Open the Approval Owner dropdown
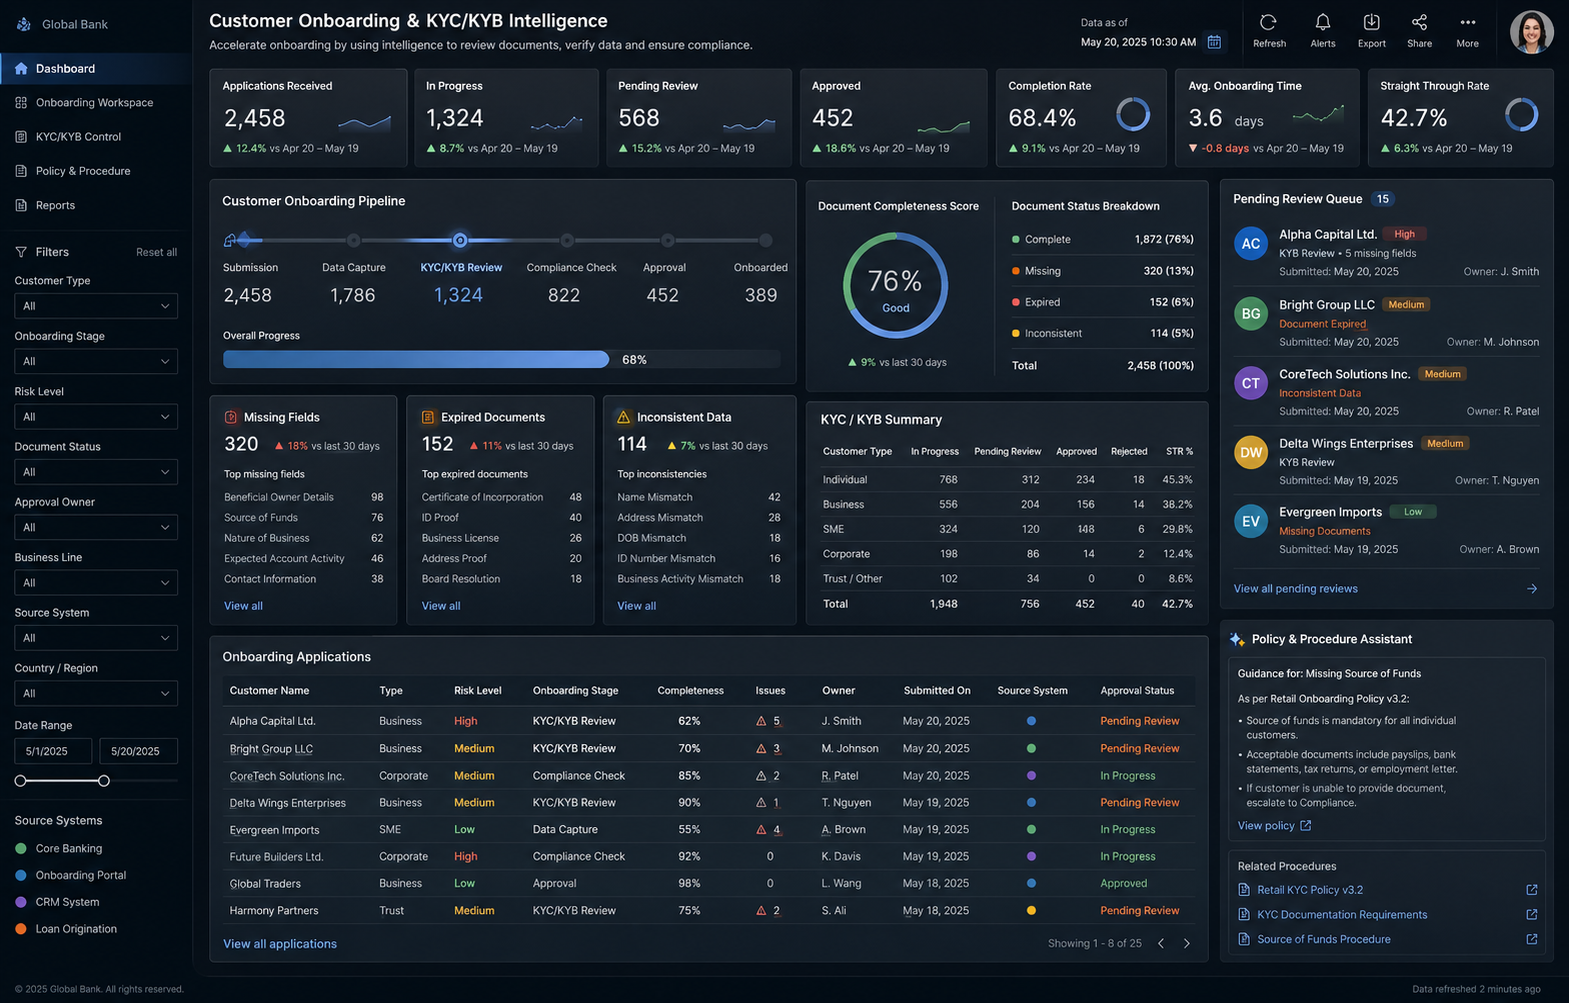 pos(96,527)
